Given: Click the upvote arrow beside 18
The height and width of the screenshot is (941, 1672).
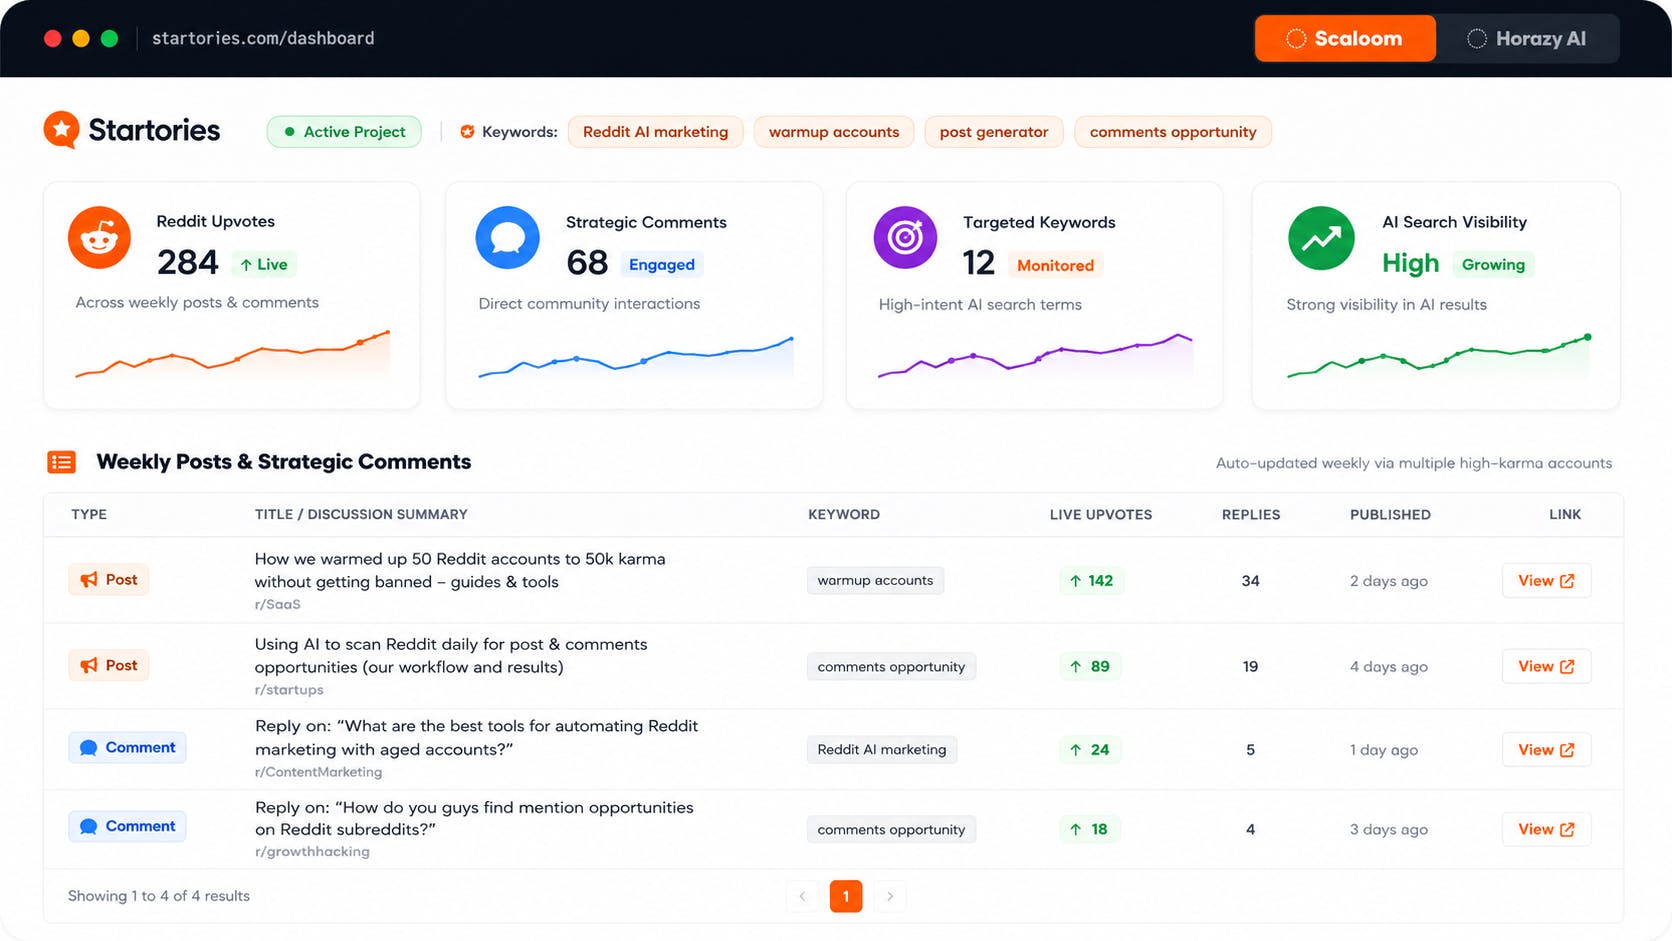Looking at the screenshot, I should [x=1075, y=830].
